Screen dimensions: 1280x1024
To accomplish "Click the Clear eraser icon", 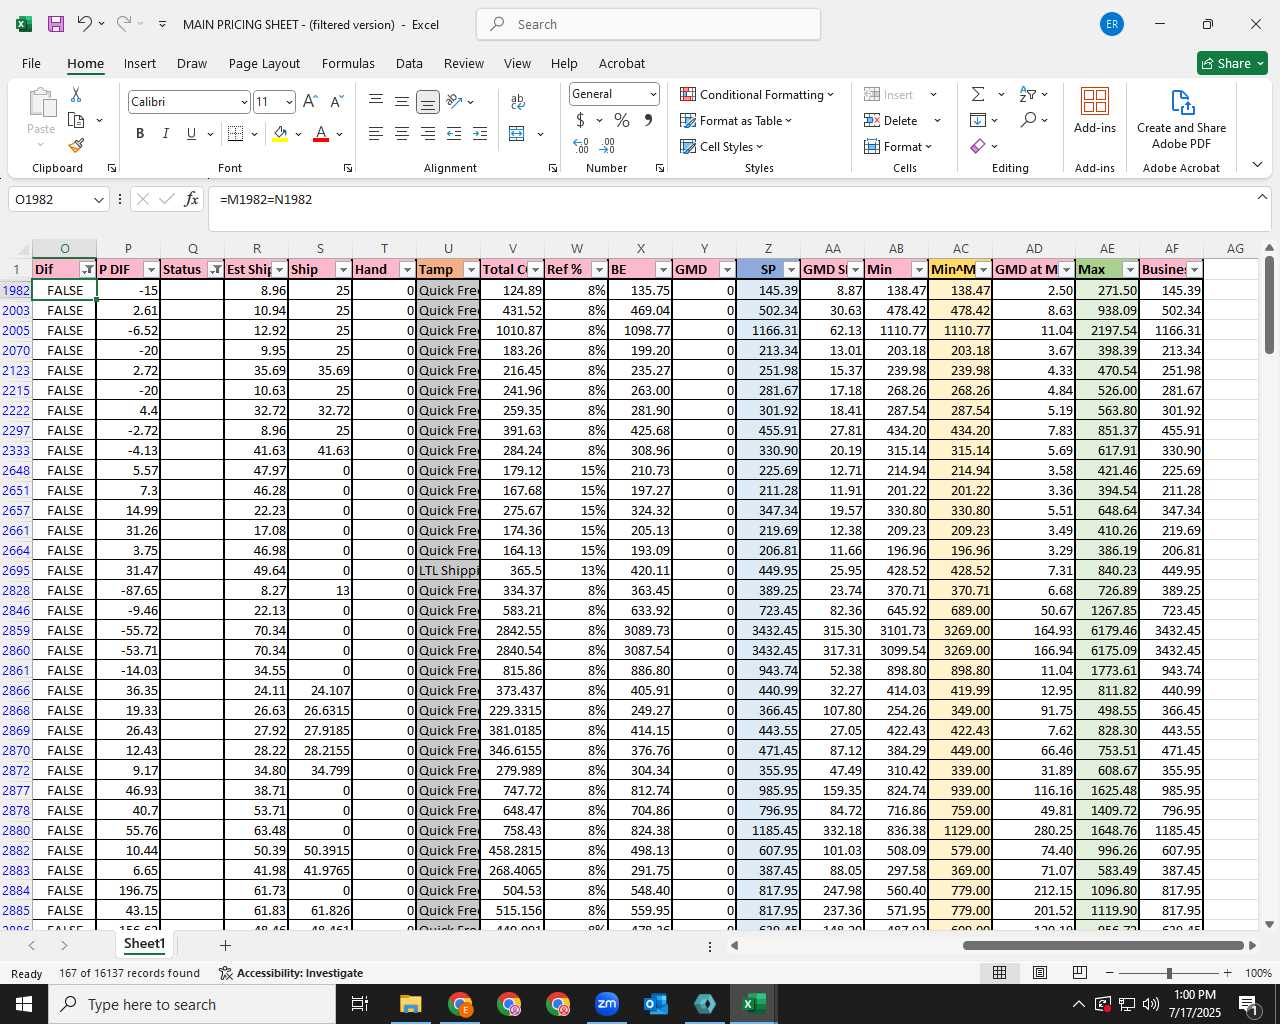I will point(978,147).
